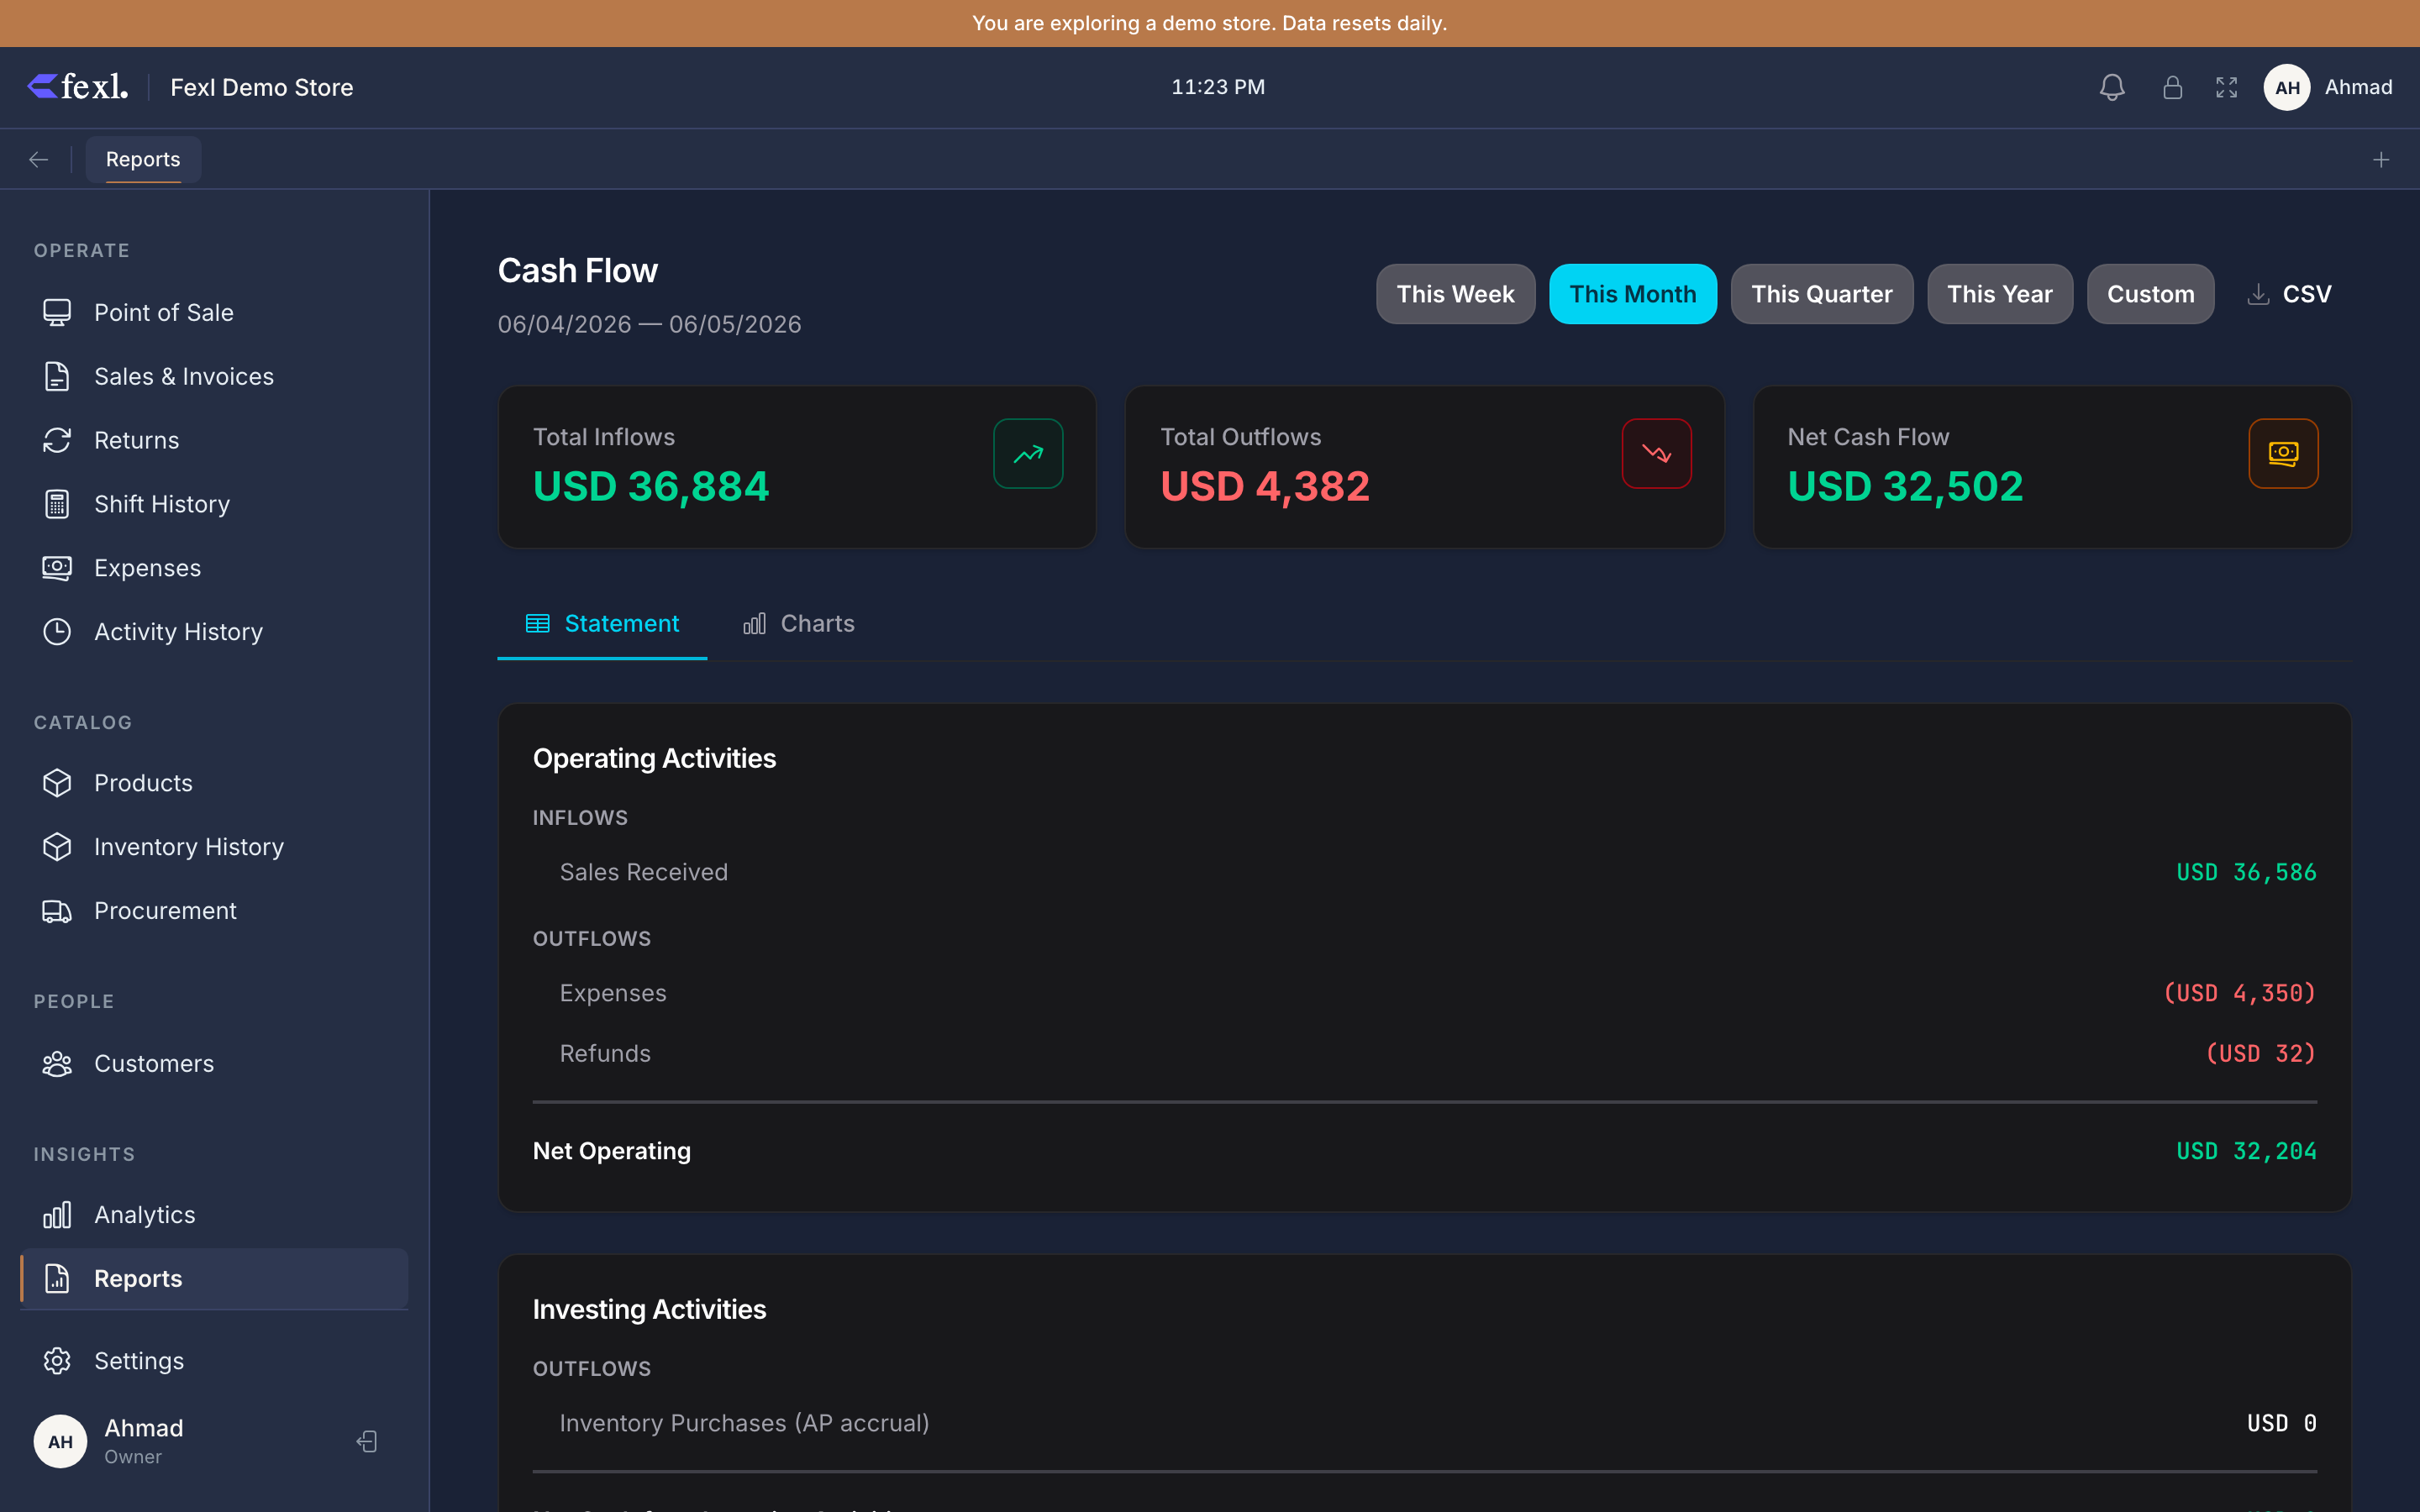Click the Net Operating label
Viewport: 2420px width, 1512px height.
611,1151
